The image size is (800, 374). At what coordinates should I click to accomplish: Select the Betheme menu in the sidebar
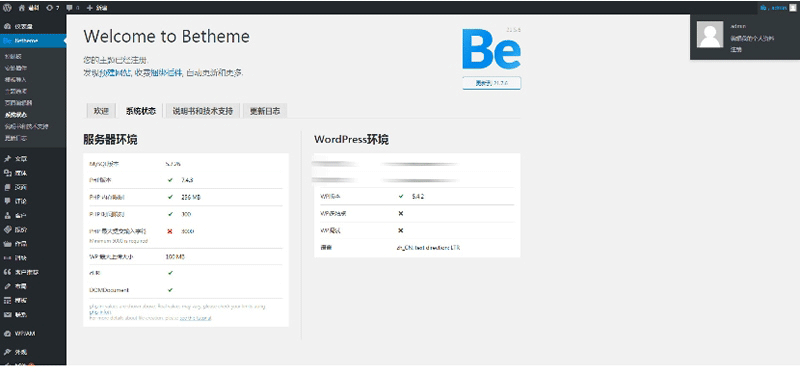click(33, 40)
